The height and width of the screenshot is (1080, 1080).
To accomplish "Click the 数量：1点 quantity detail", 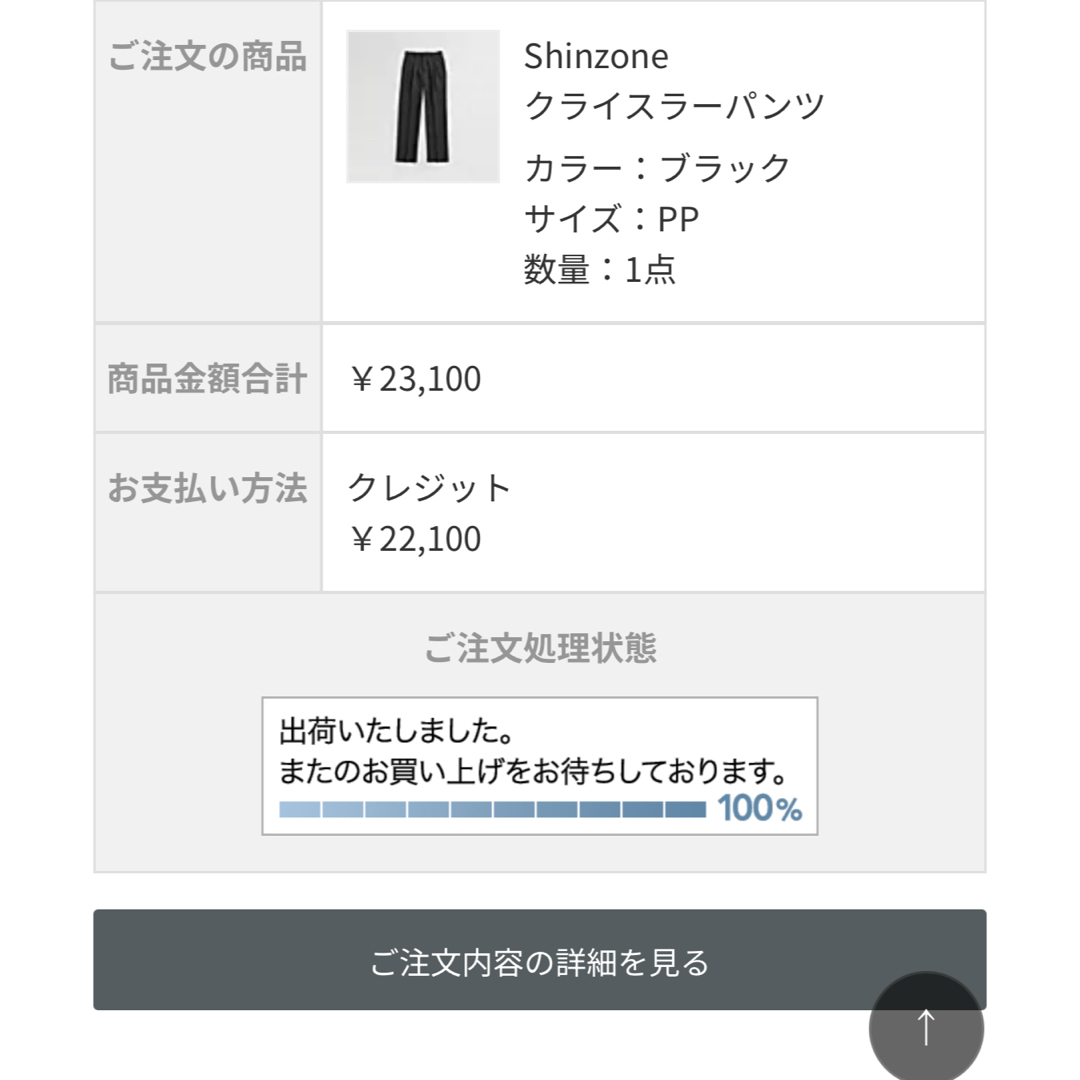I will coord(599,269).
